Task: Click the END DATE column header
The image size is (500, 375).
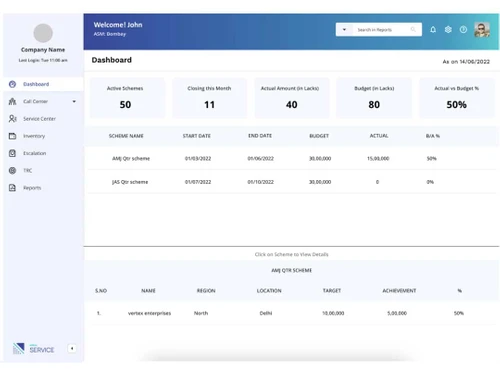Action: (x=260, y=136)
